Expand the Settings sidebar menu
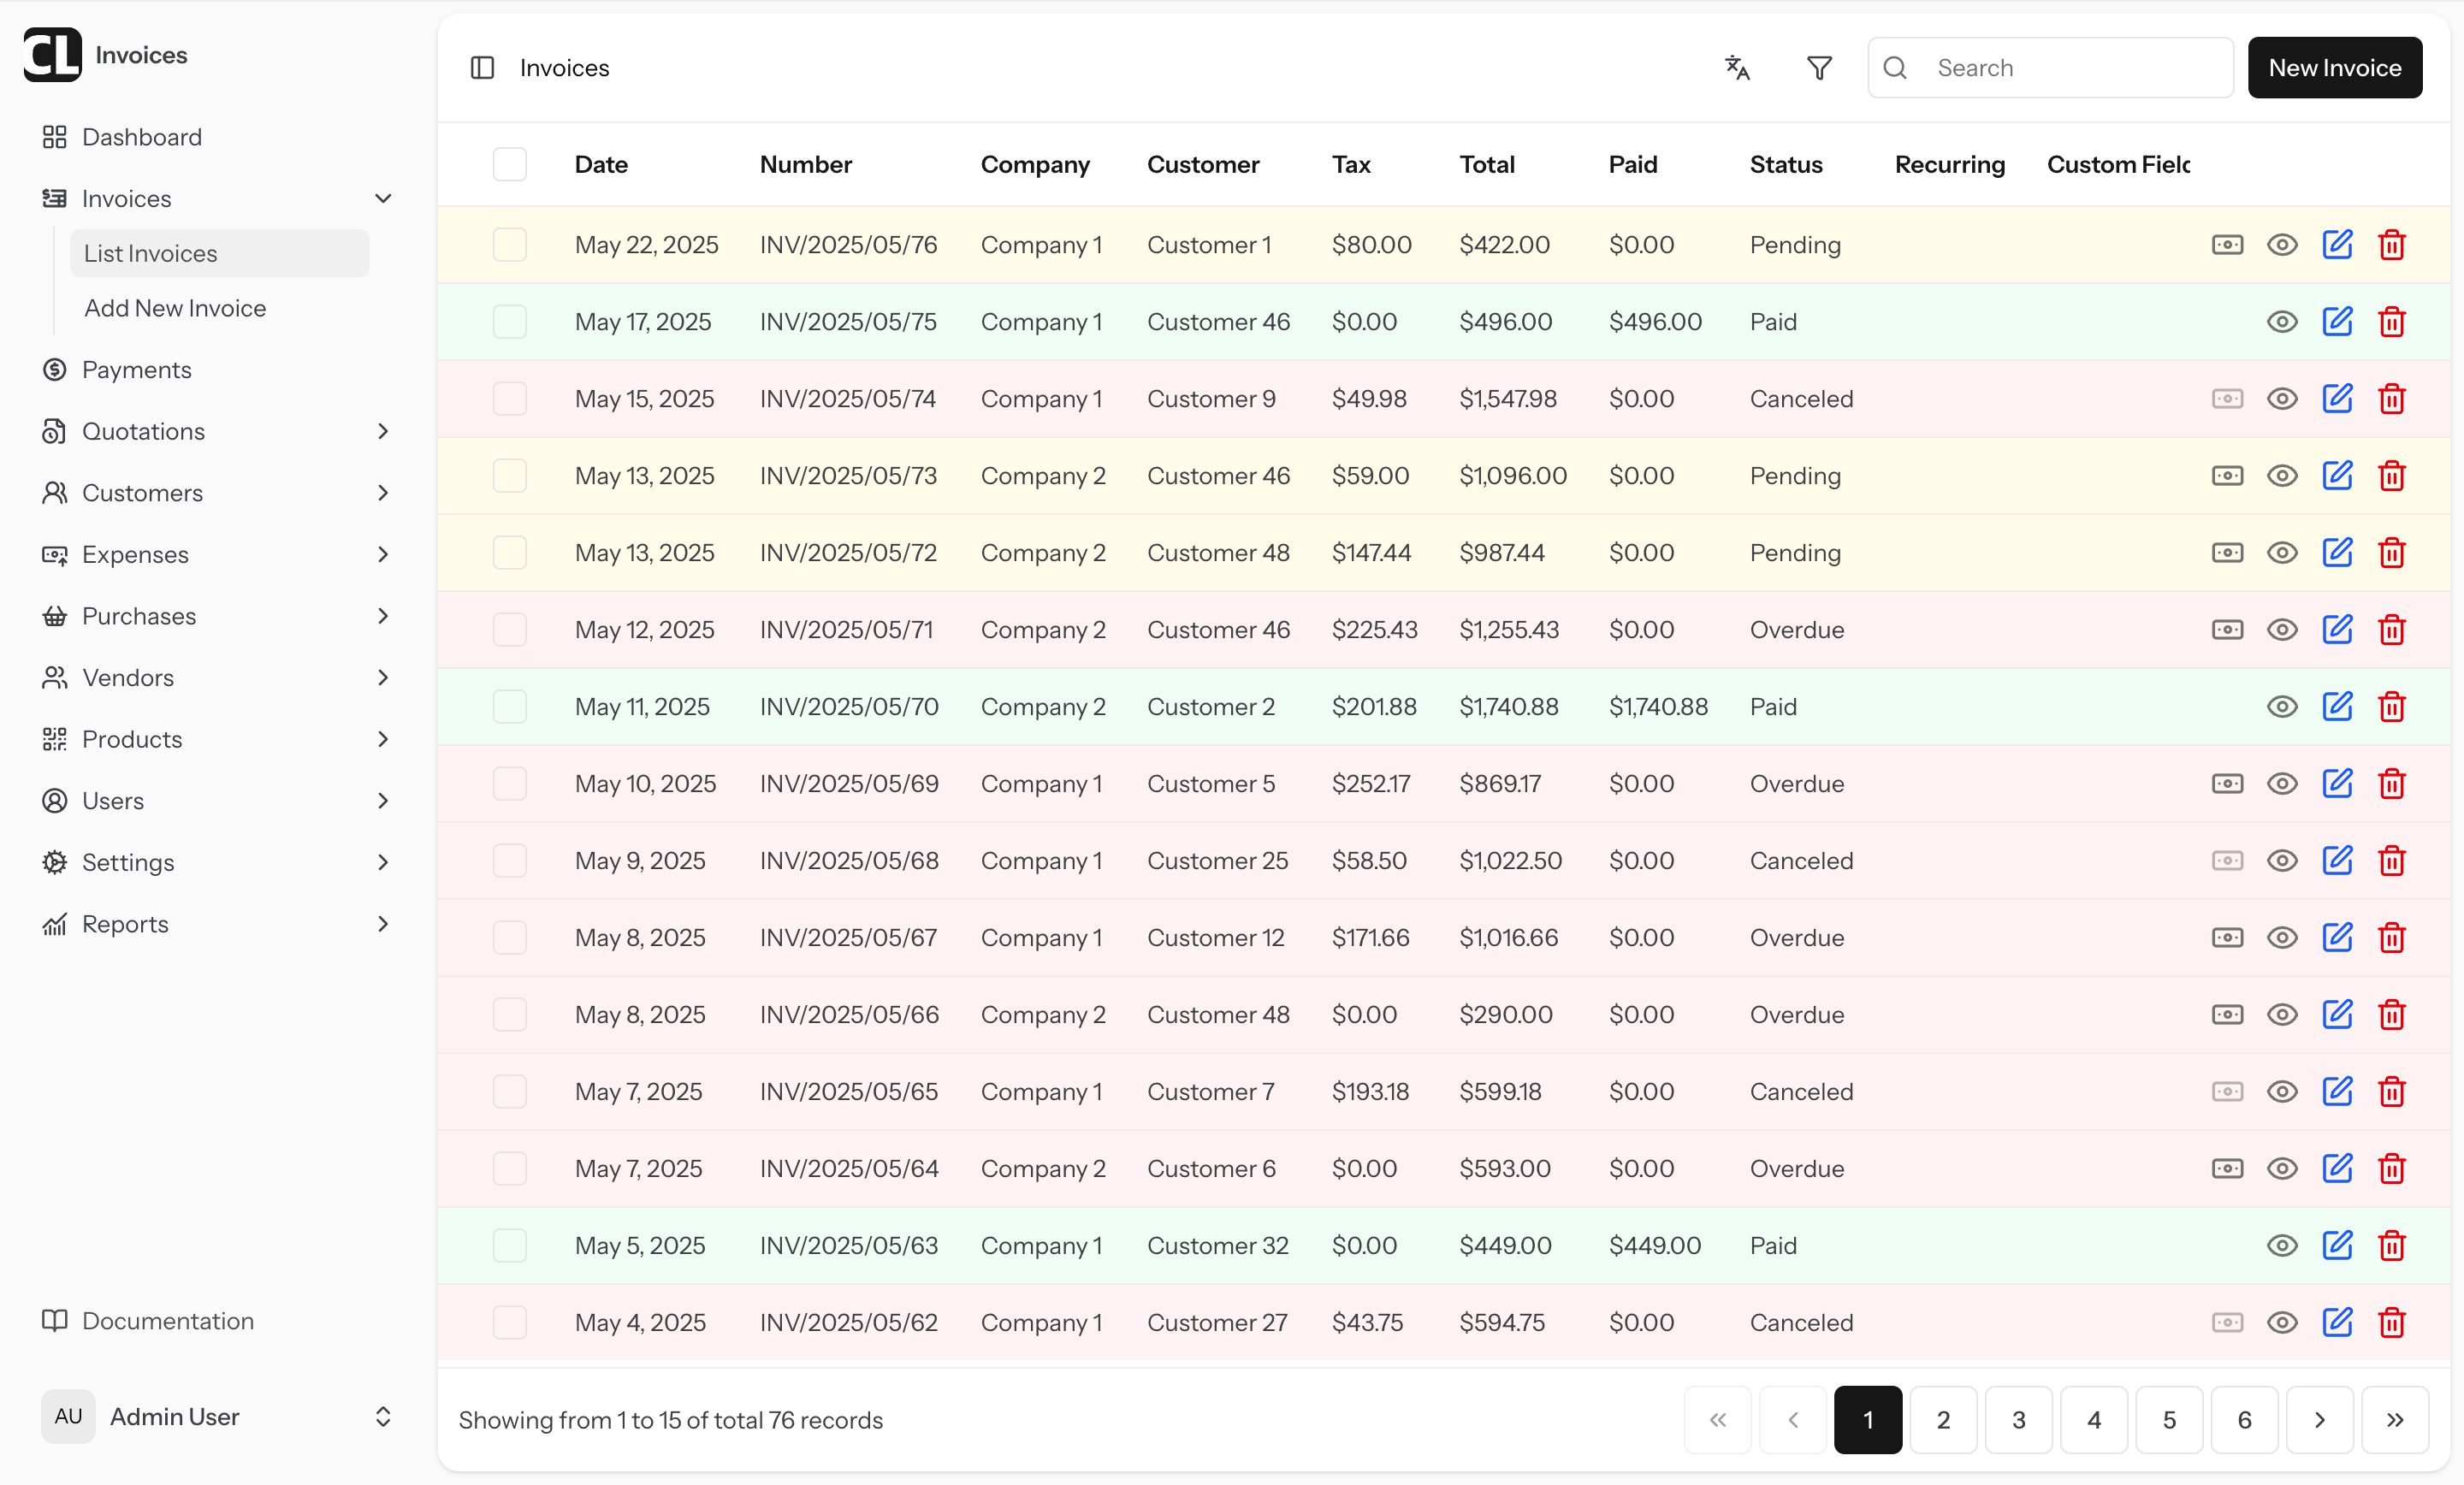 point(383,862)
